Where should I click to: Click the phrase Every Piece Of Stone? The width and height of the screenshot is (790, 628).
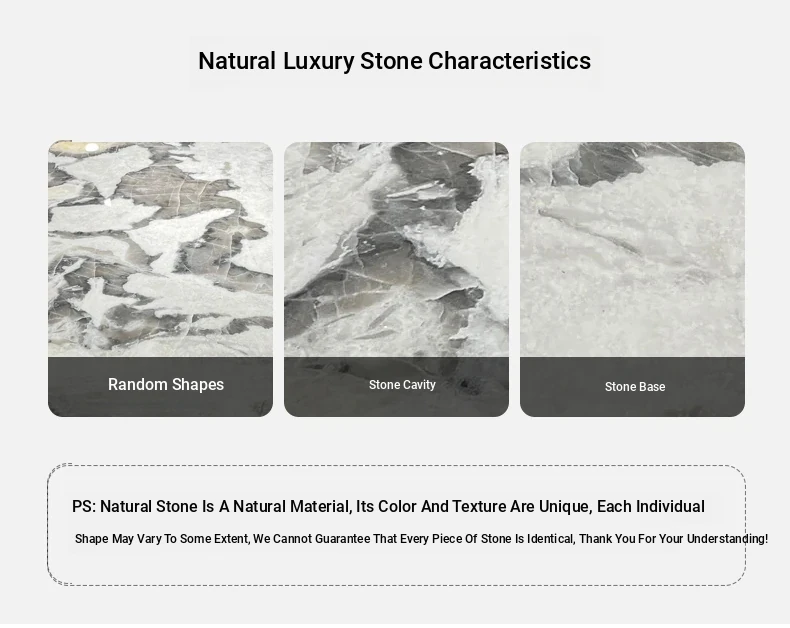coord(456,539)
